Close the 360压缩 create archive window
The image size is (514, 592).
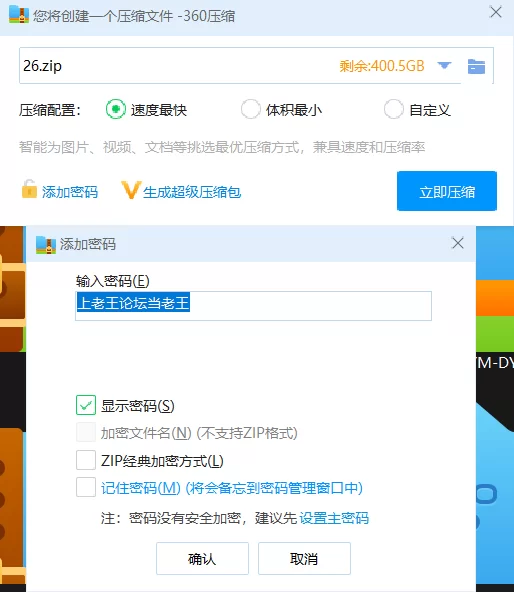pos(495,12)
